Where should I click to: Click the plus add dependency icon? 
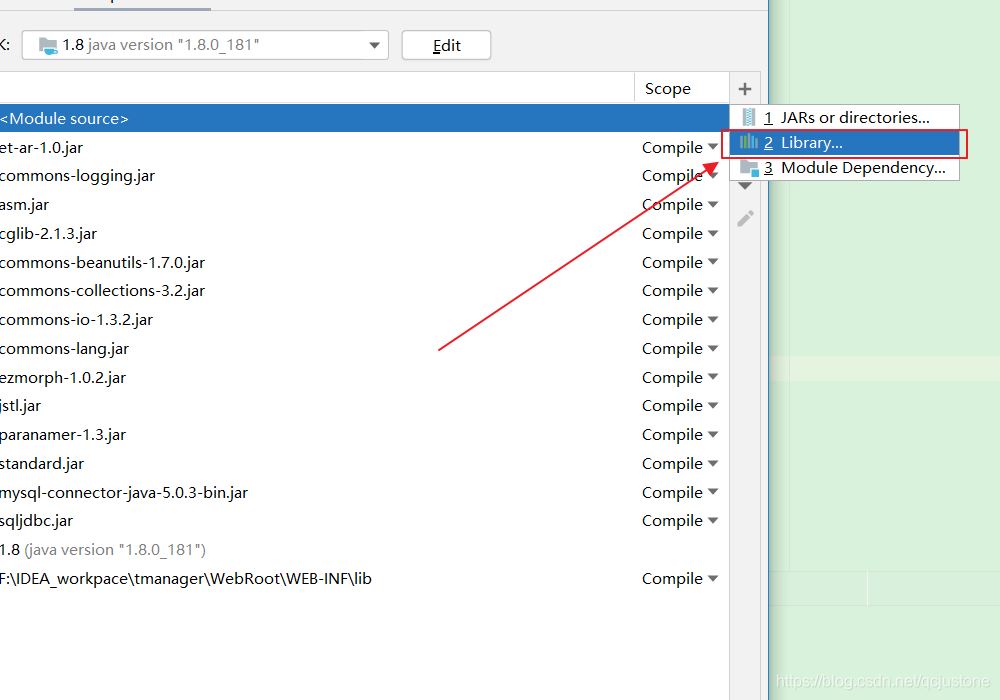tap(745, 89)
